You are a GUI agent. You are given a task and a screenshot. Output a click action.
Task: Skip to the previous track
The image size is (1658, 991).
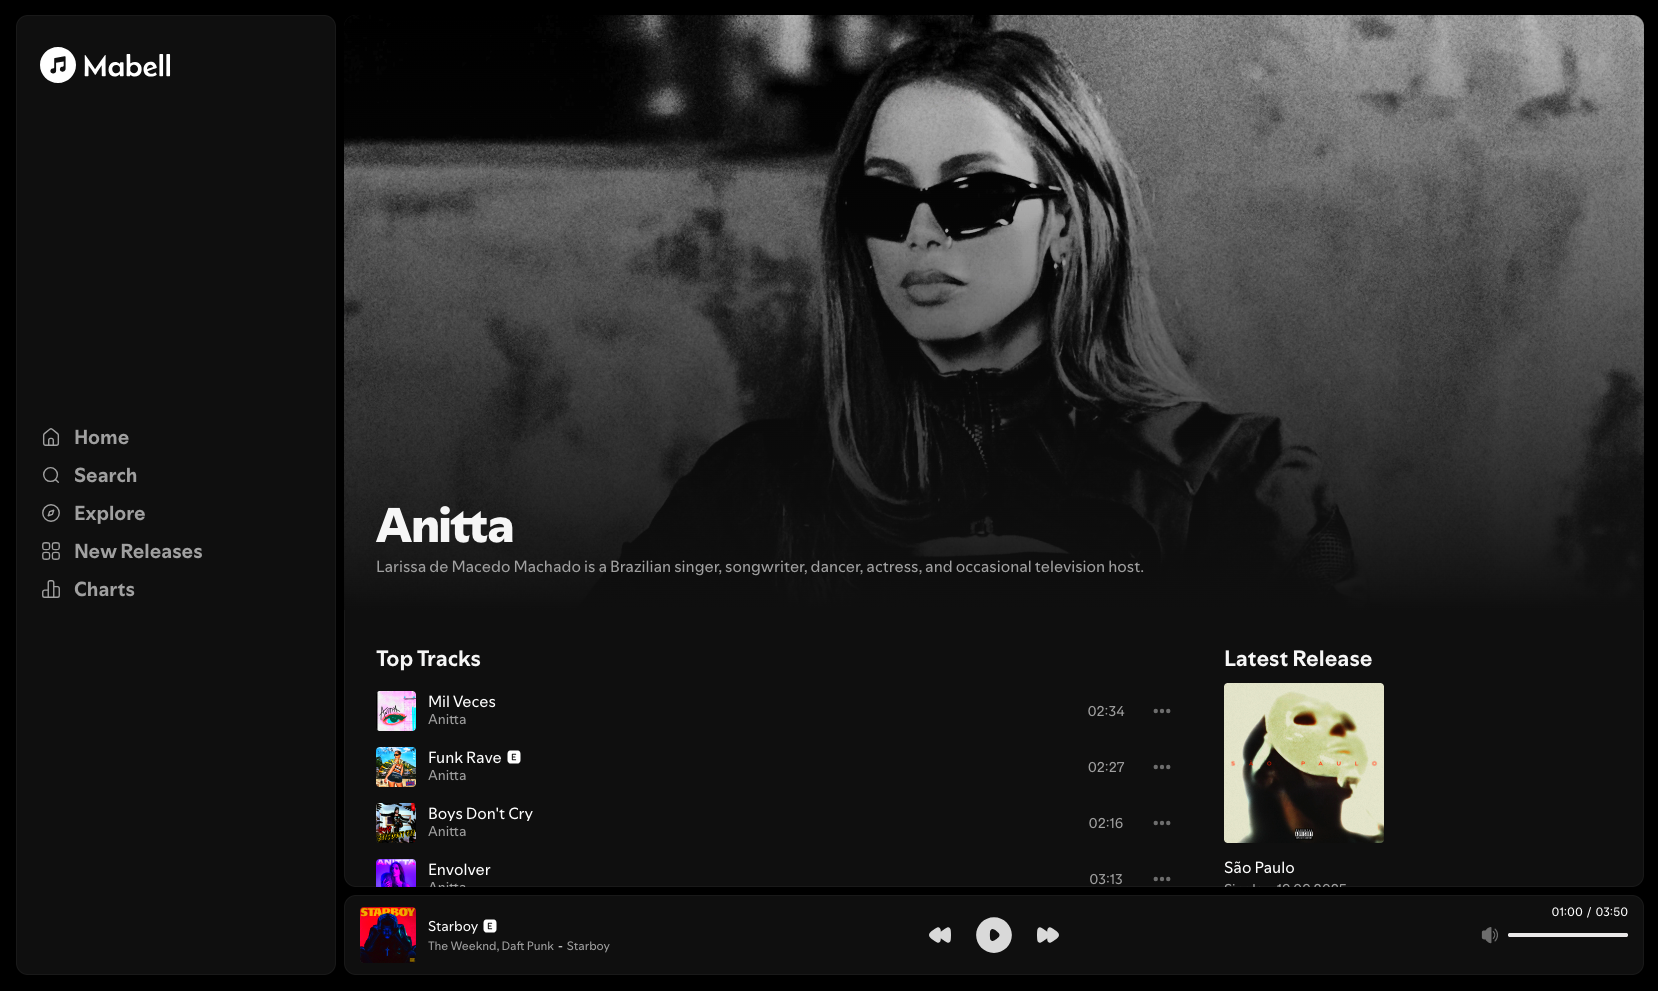coord(940,935)
